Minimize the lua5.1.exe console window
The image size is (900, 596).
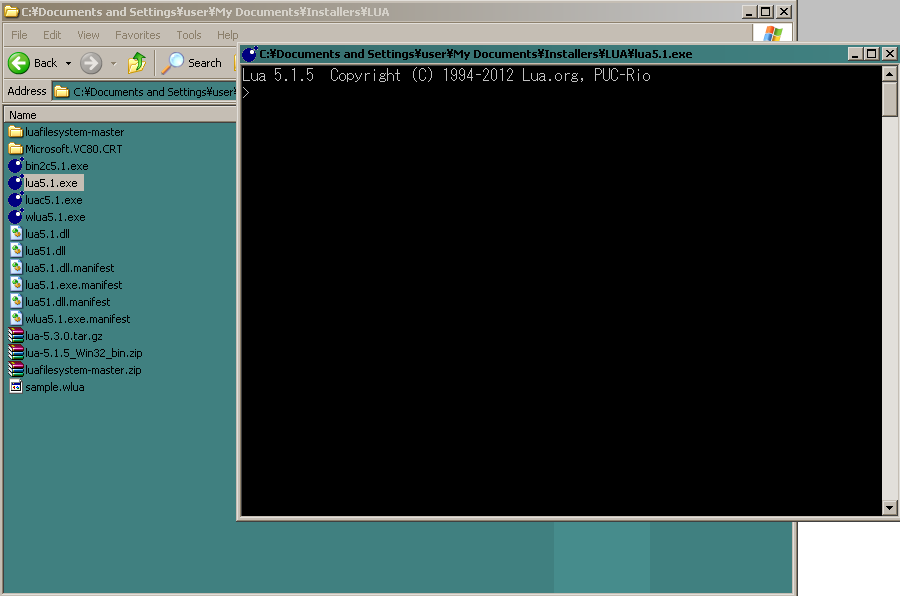(x=855, y=54)
